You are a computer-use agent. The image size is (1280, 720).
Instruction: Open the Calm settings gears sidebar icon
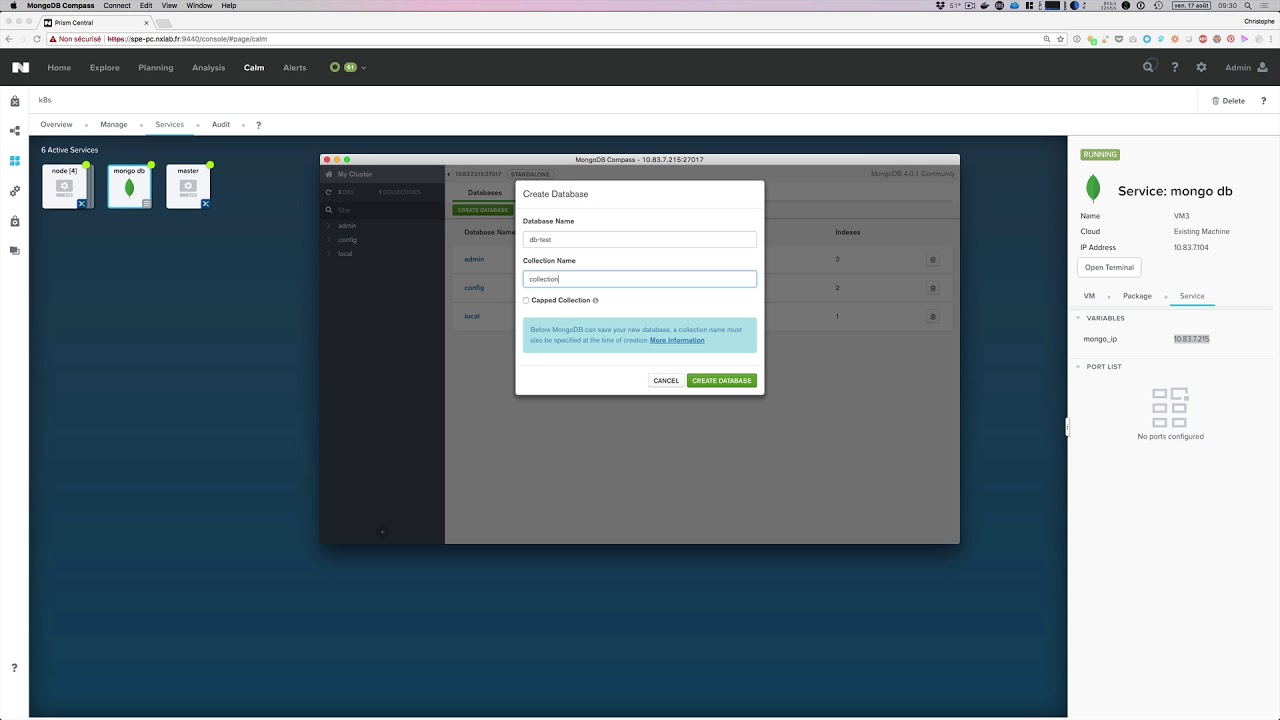pos(15,191)
